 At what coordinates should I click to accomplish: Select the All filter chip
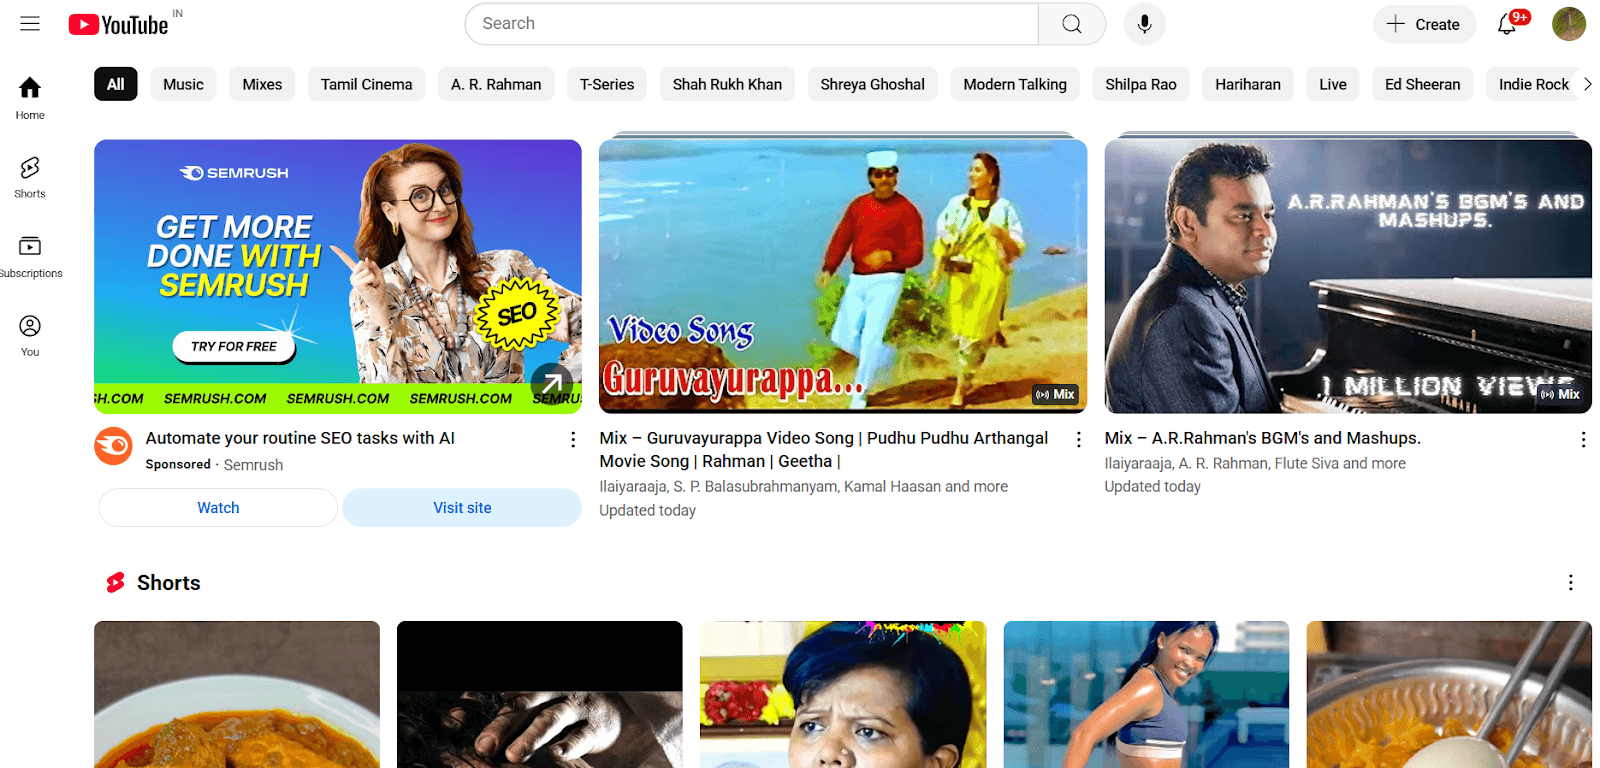click(116, 84)
